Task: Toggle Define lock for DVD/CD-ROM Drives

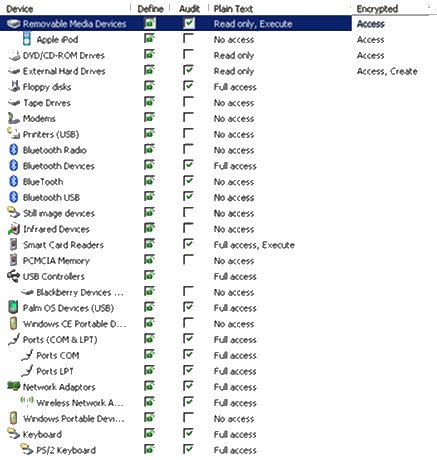Action: [x=150, y=54]
